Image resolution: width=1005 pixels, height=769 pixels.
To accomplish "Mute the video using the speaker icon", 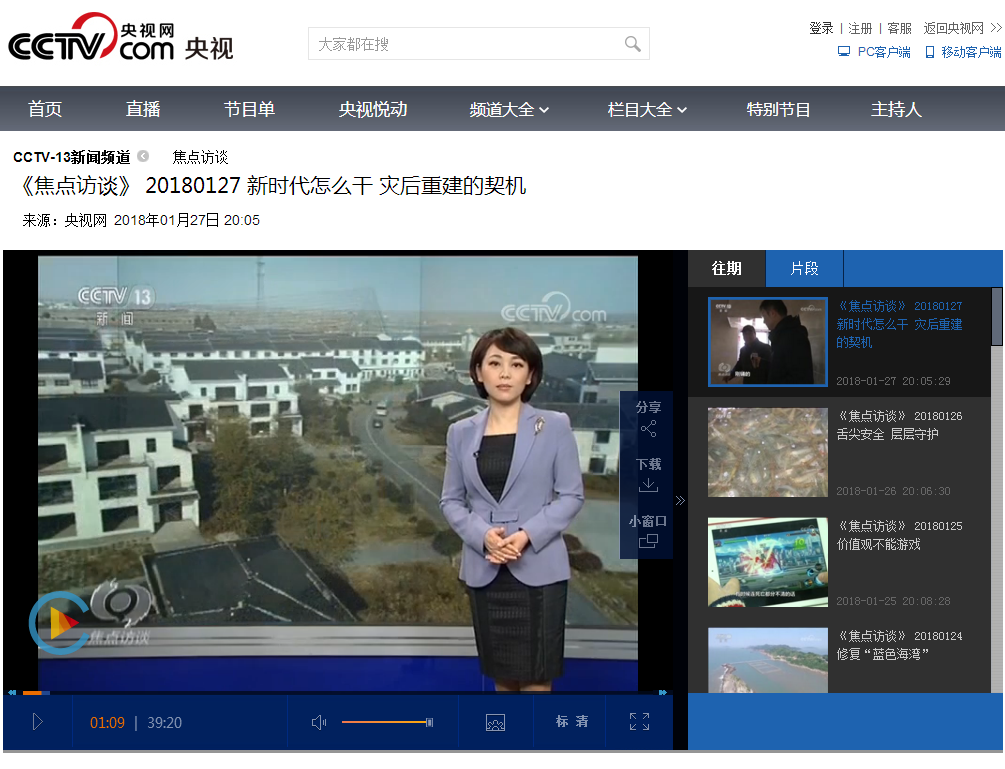I will (319, 722).
